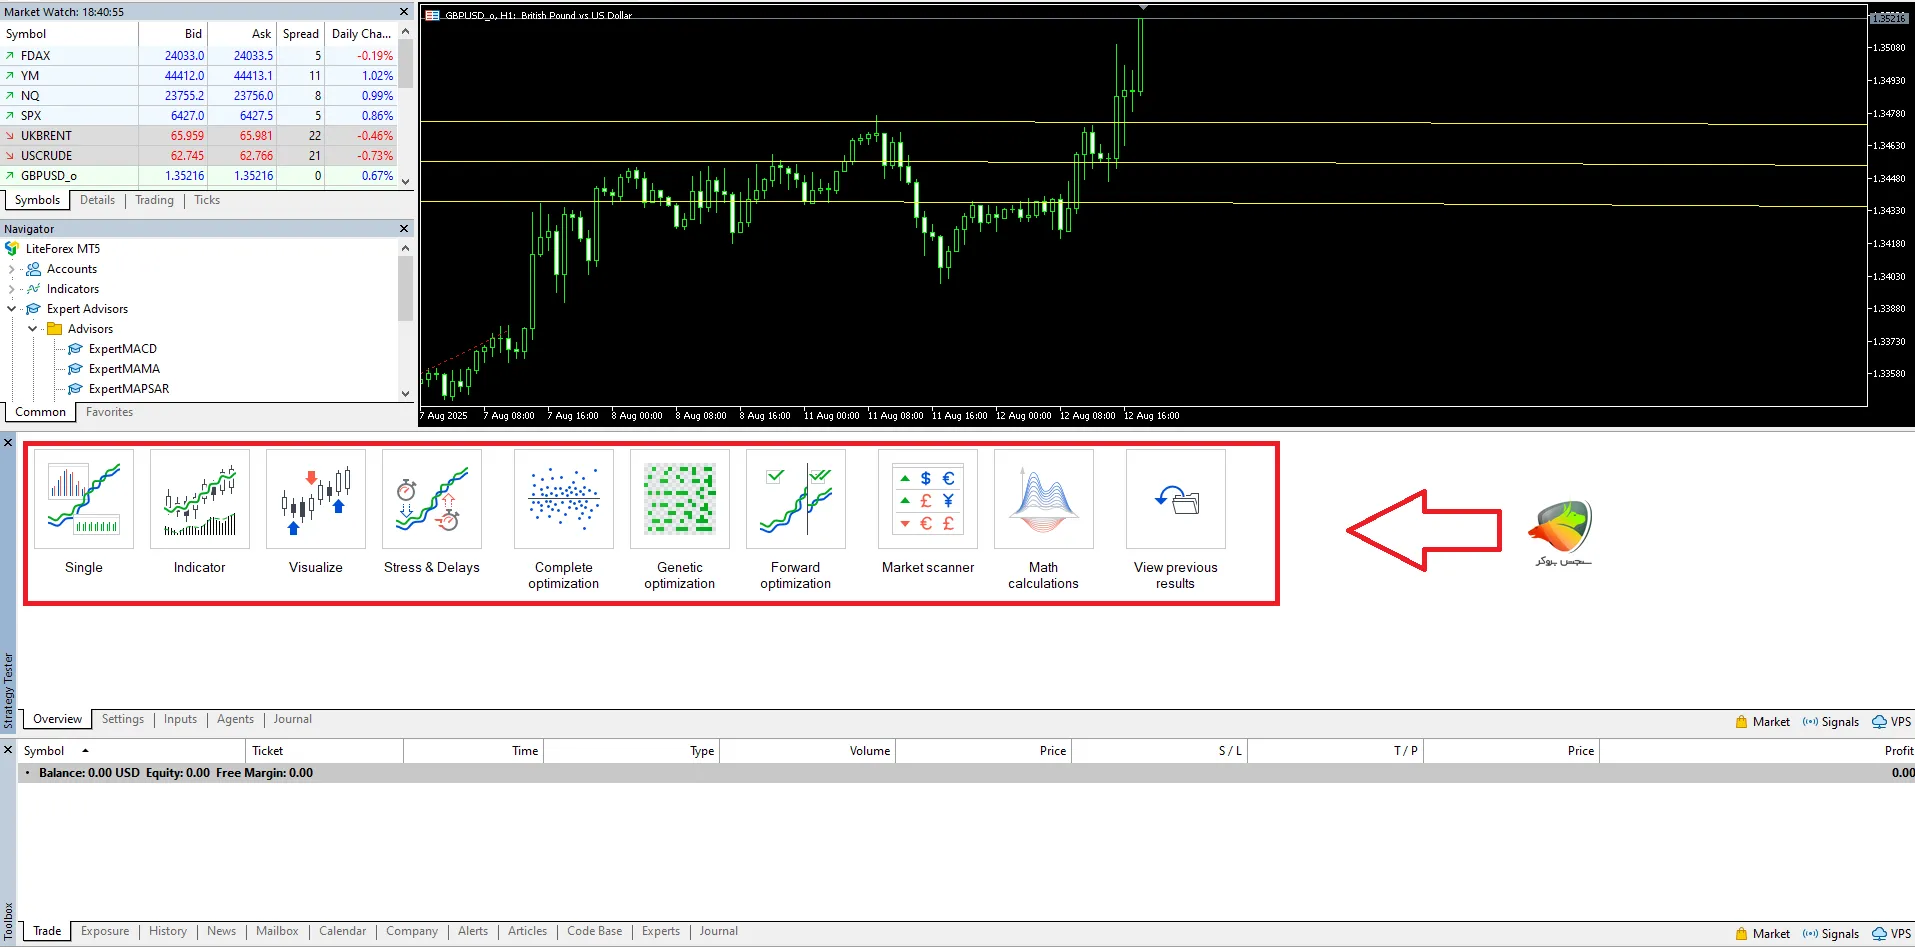Open the Toolbox Exposure tab
The height and width of the screenshot is (948, 1915).
click(x=105, y=931)
